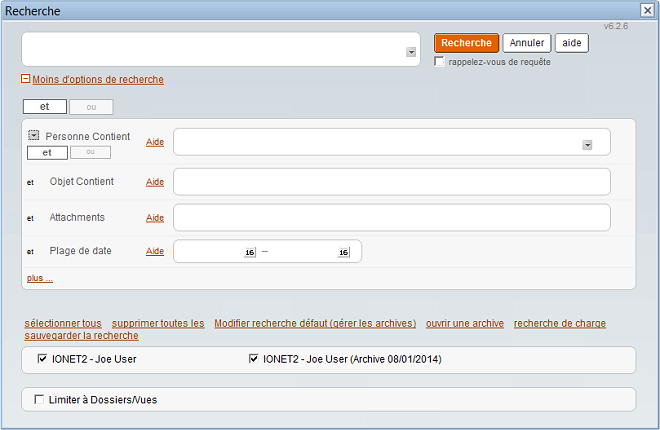
Task: Click the icon beside Personne Contient
Action: [33, 135]
